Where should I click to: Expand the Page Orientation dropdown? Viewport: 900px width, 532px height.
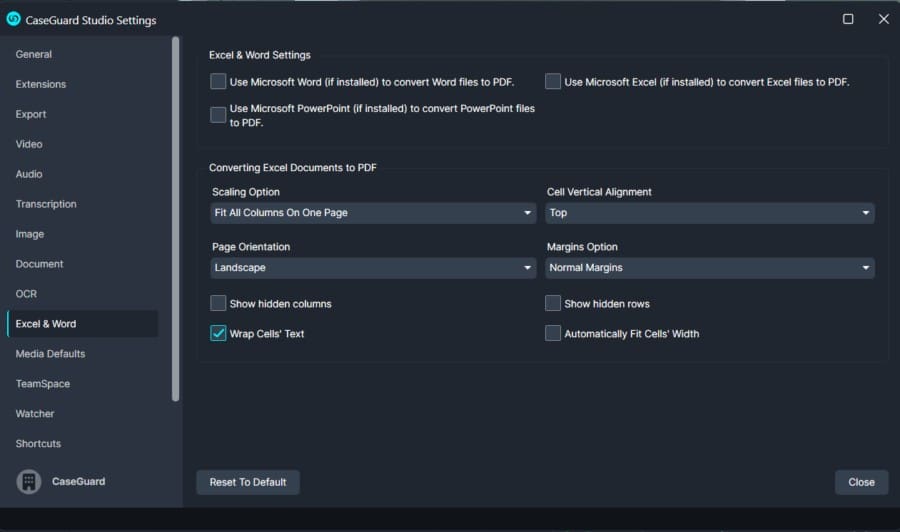[373, 268]
